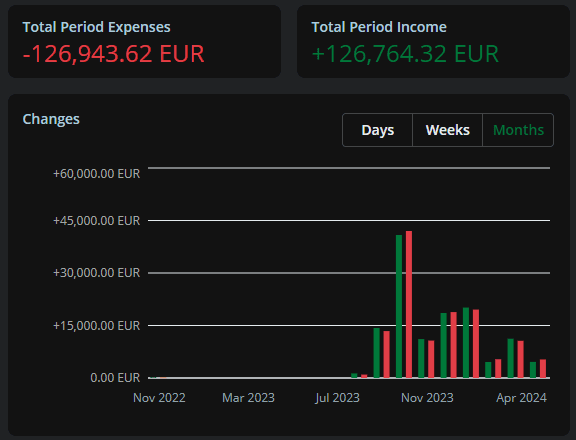Click the last red bar on the chart
Viewport: 576px width, 440px height.
[x=543, y=368]
